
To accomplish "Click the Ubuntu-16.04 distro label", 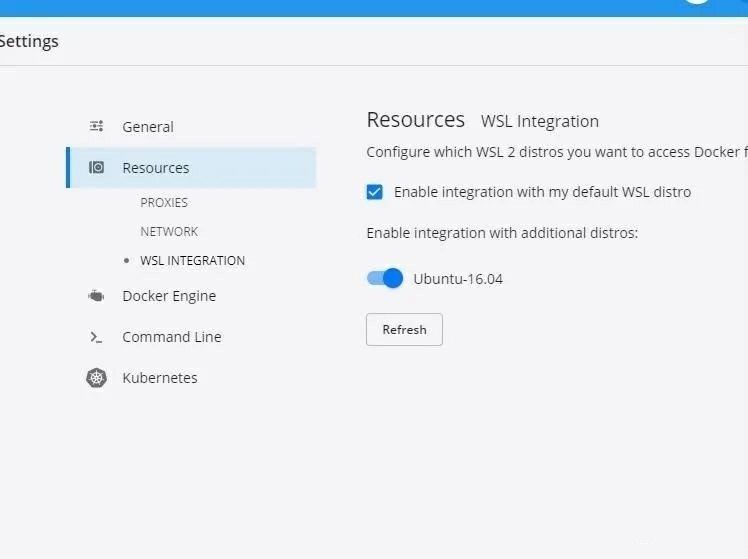I will tap(458, 279).
